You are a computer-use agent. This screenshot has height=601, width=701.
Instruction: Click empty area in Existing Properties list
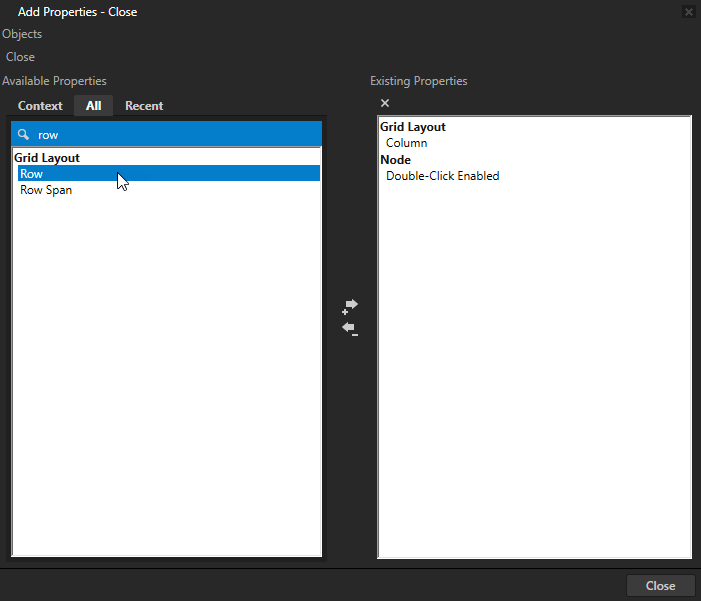point(534,380)
